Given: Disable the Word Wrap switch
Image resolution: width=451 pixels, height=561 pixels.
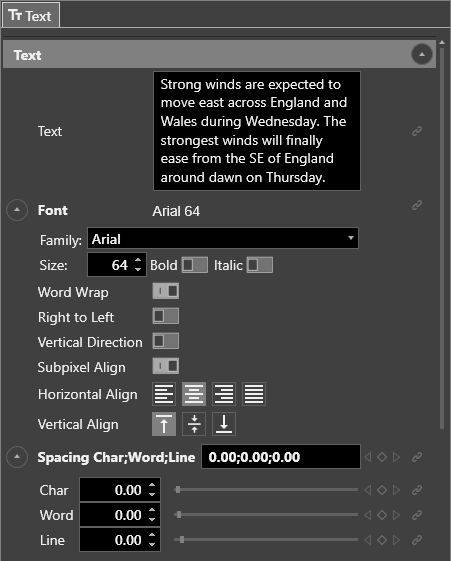Looking at the screenshot, I should pos(166,291).
